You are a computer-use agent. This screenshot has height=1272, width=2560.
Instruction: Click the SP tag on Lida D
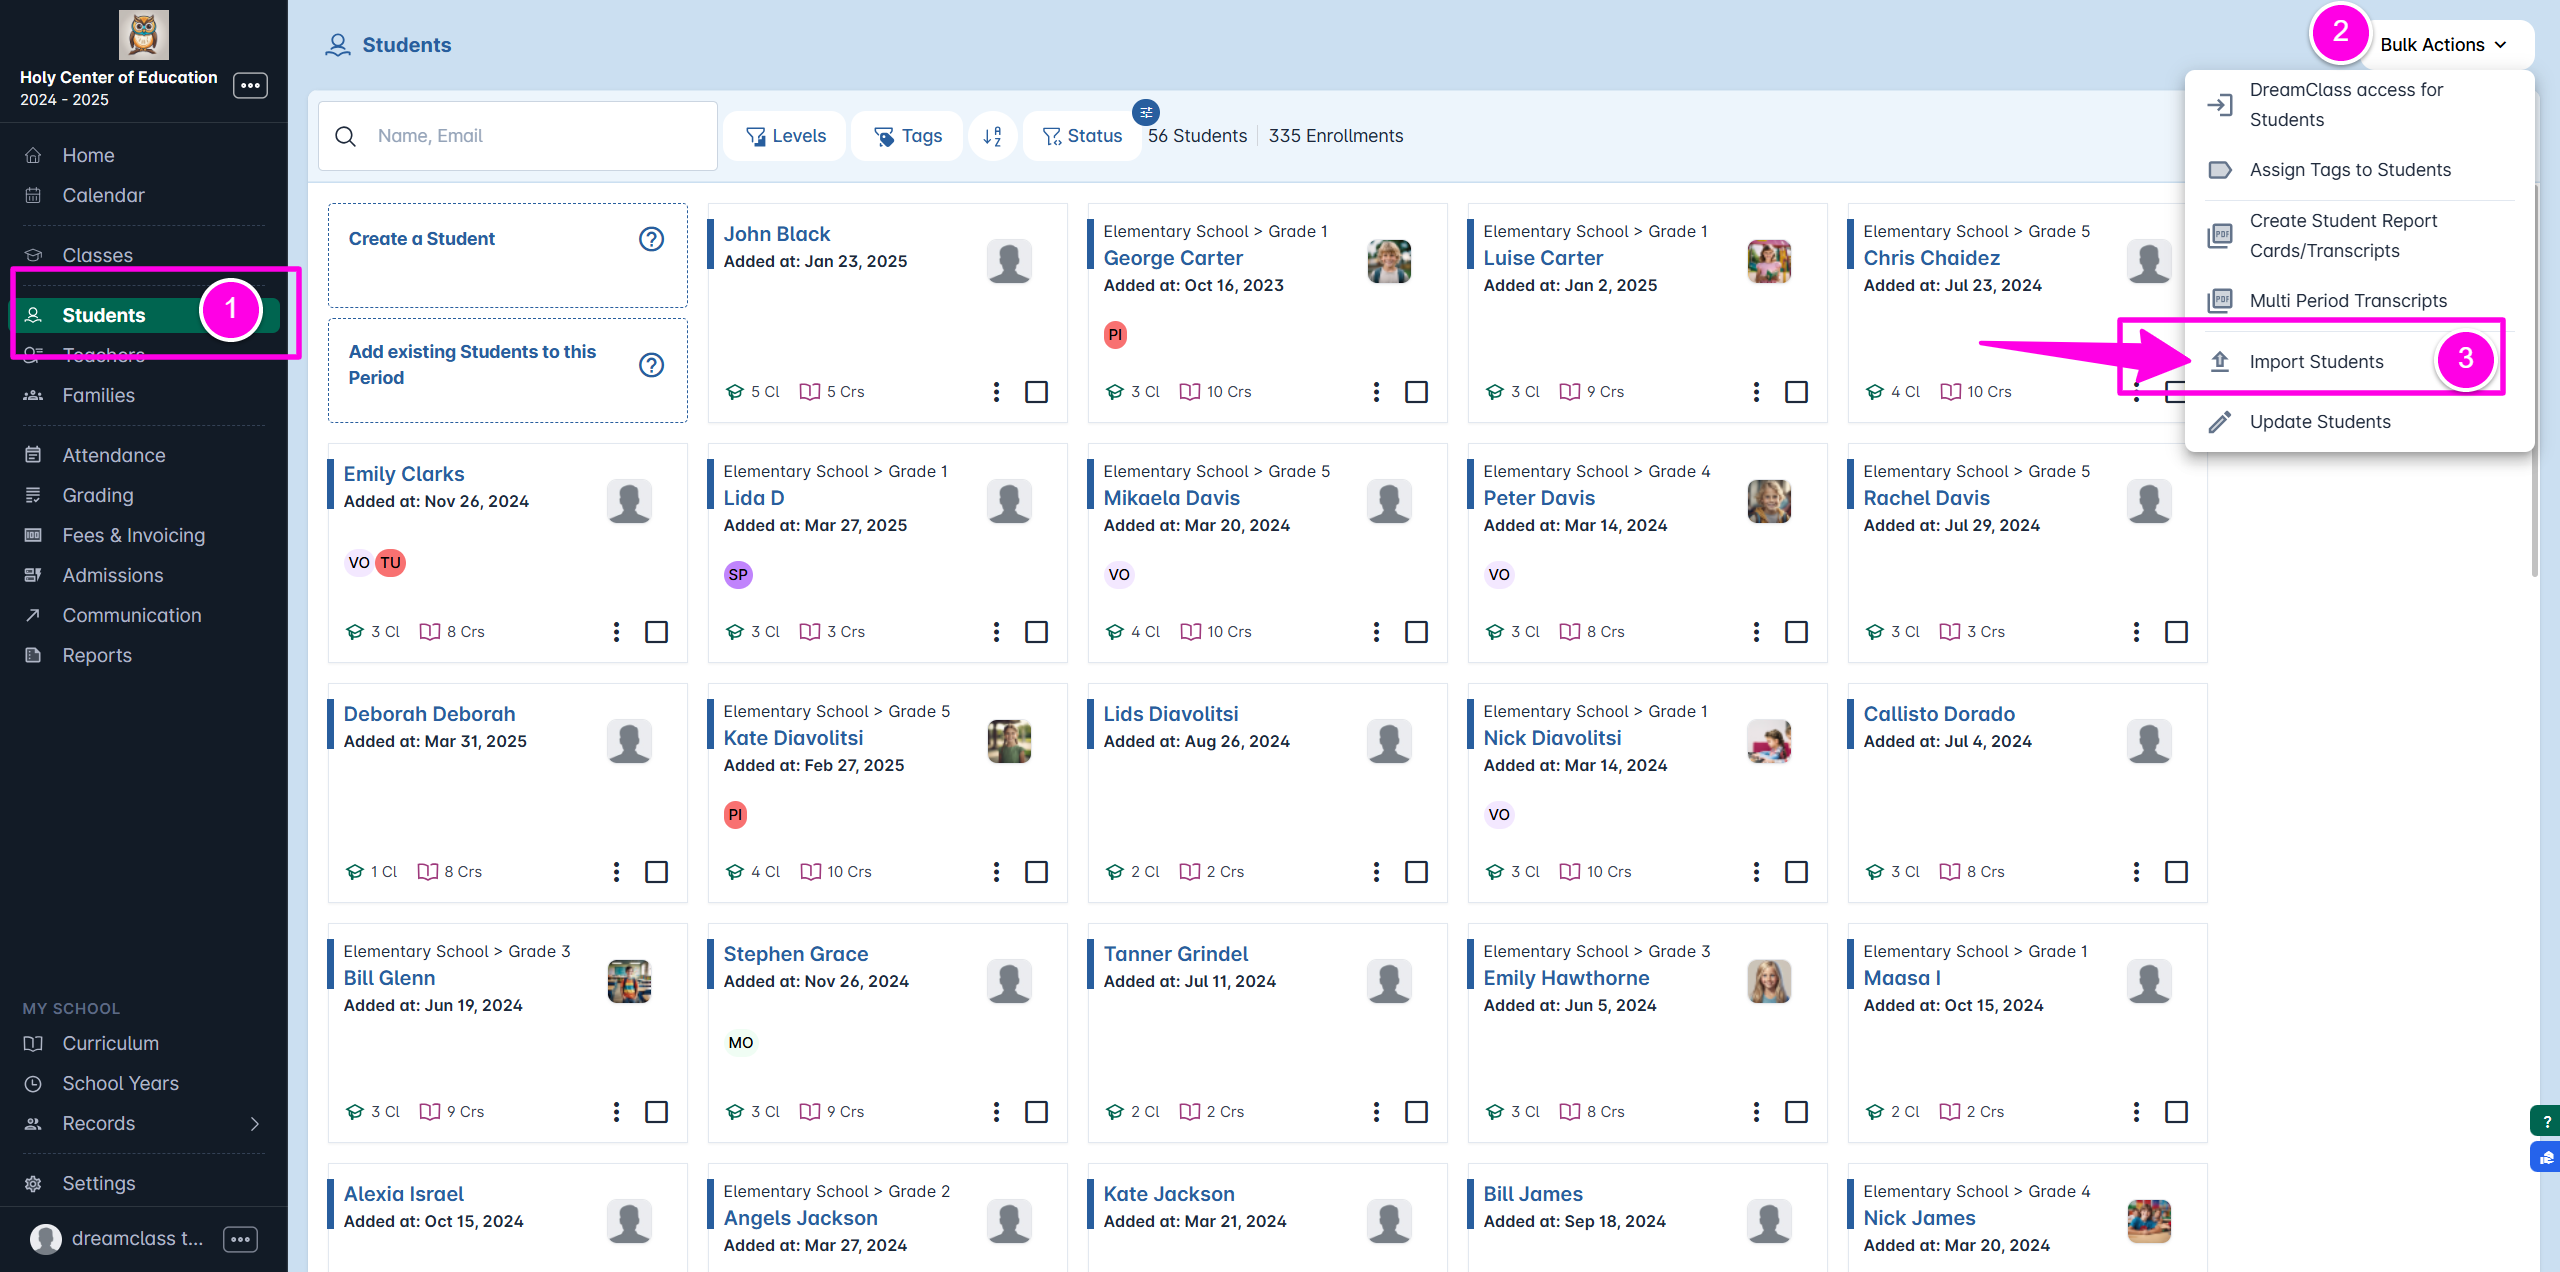pos(738,575)
